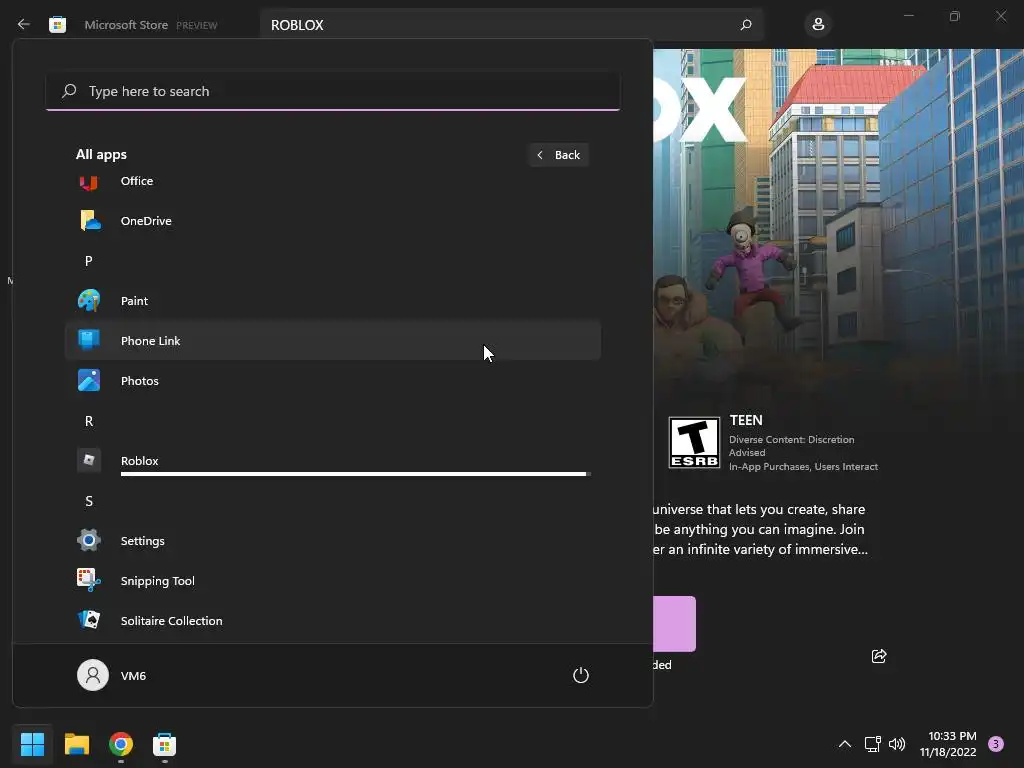Show hidden tray icons chevron
Screen dimensions: 1024x768
844,744
